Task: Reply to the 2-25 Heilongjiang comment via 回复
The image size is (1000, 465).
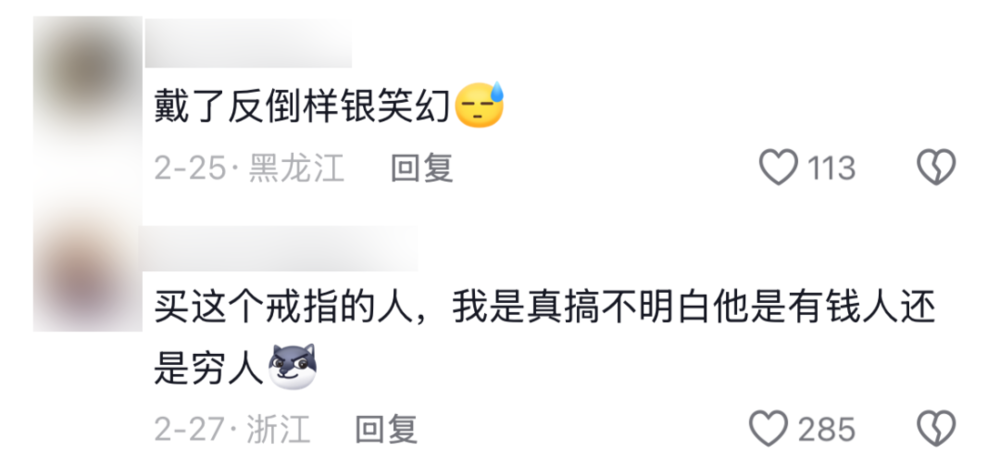Action: pos(422,168)
